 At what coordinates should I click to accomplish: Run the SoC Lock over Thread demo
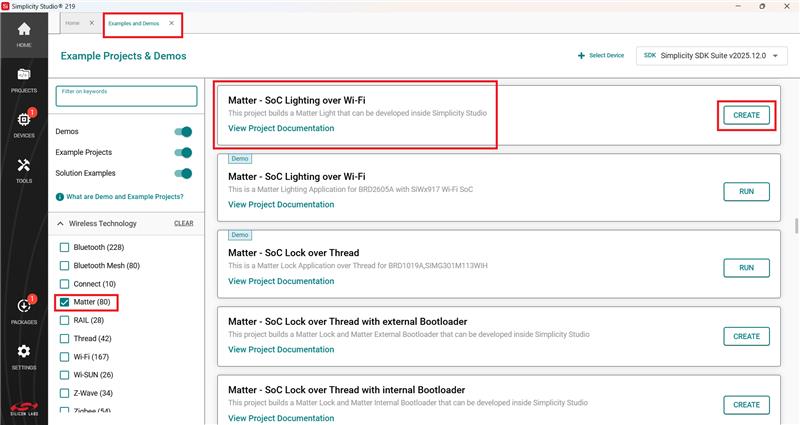click(x=746, y=268)
